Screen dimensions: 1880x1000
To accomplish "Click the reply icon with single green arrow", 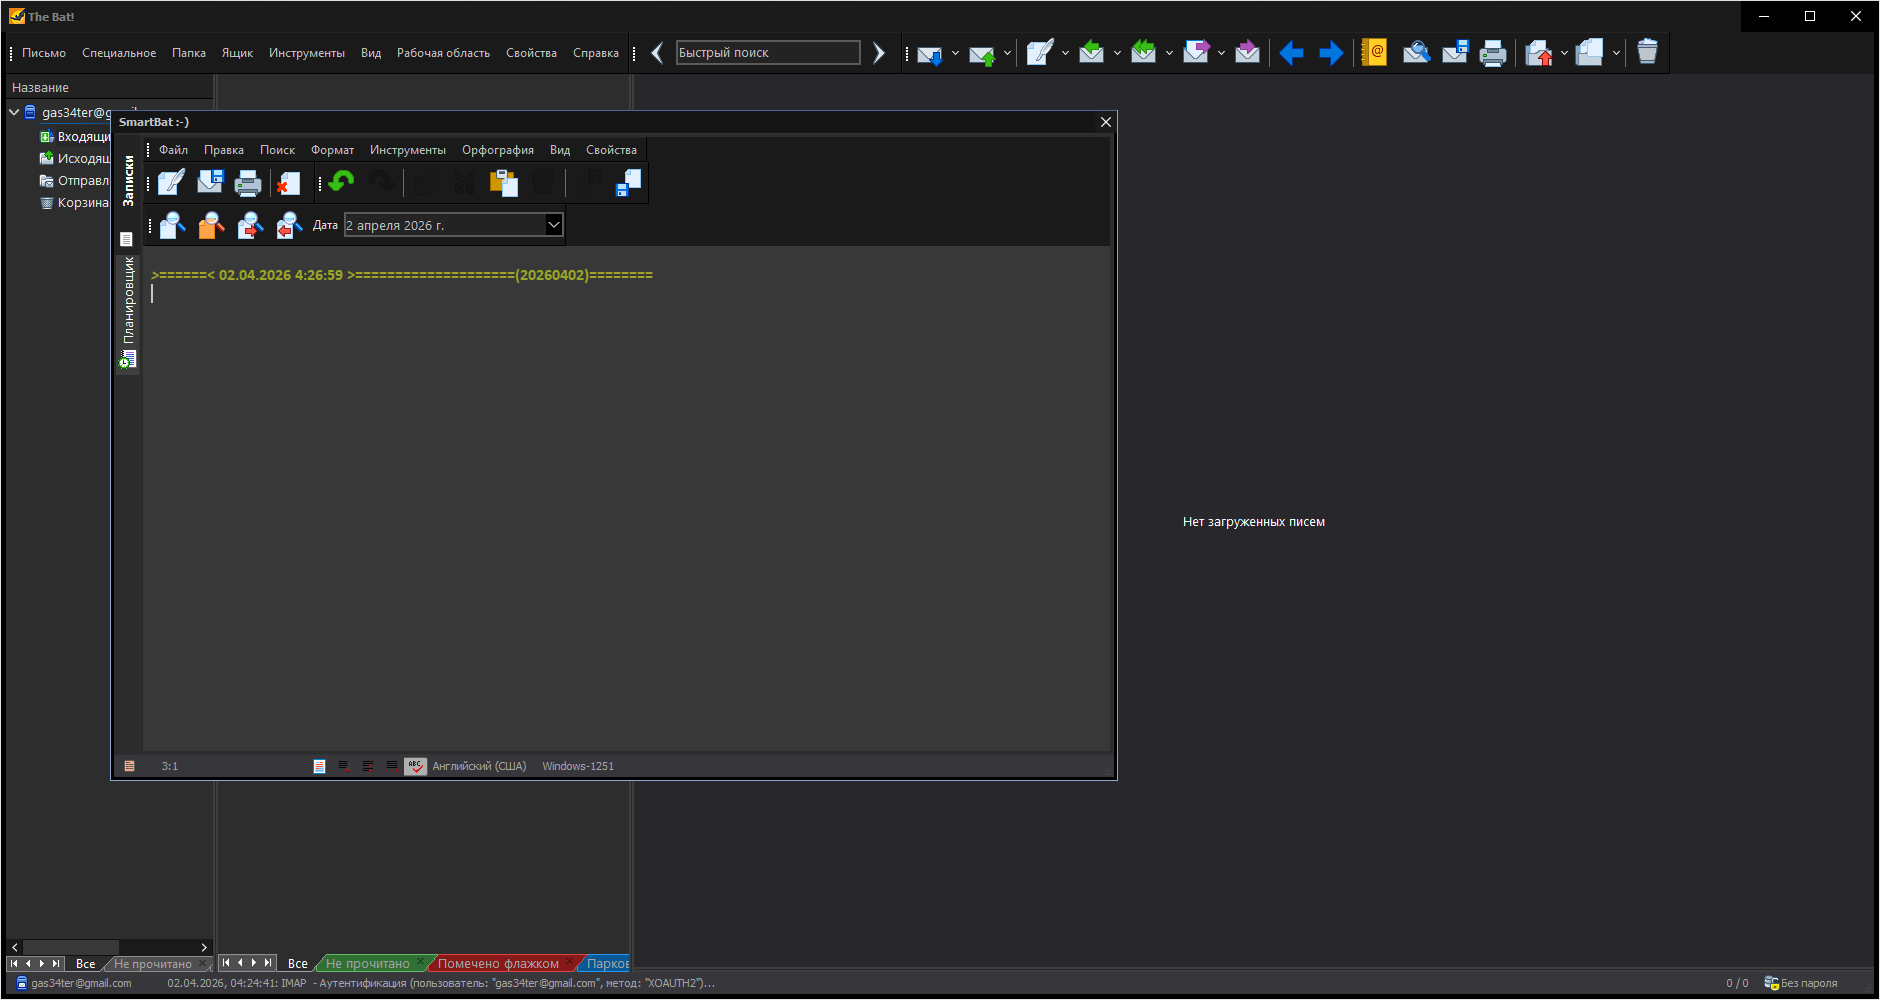I will click(1091, 53).
